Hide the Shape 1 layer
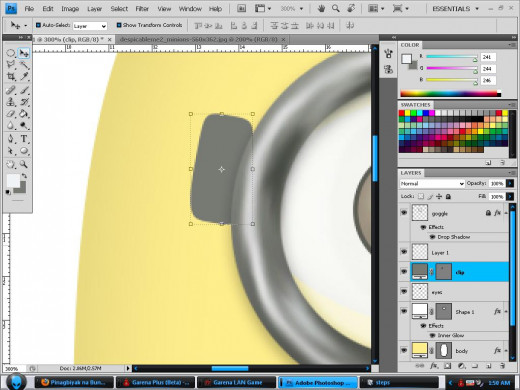520x390 pixels. 404,311
